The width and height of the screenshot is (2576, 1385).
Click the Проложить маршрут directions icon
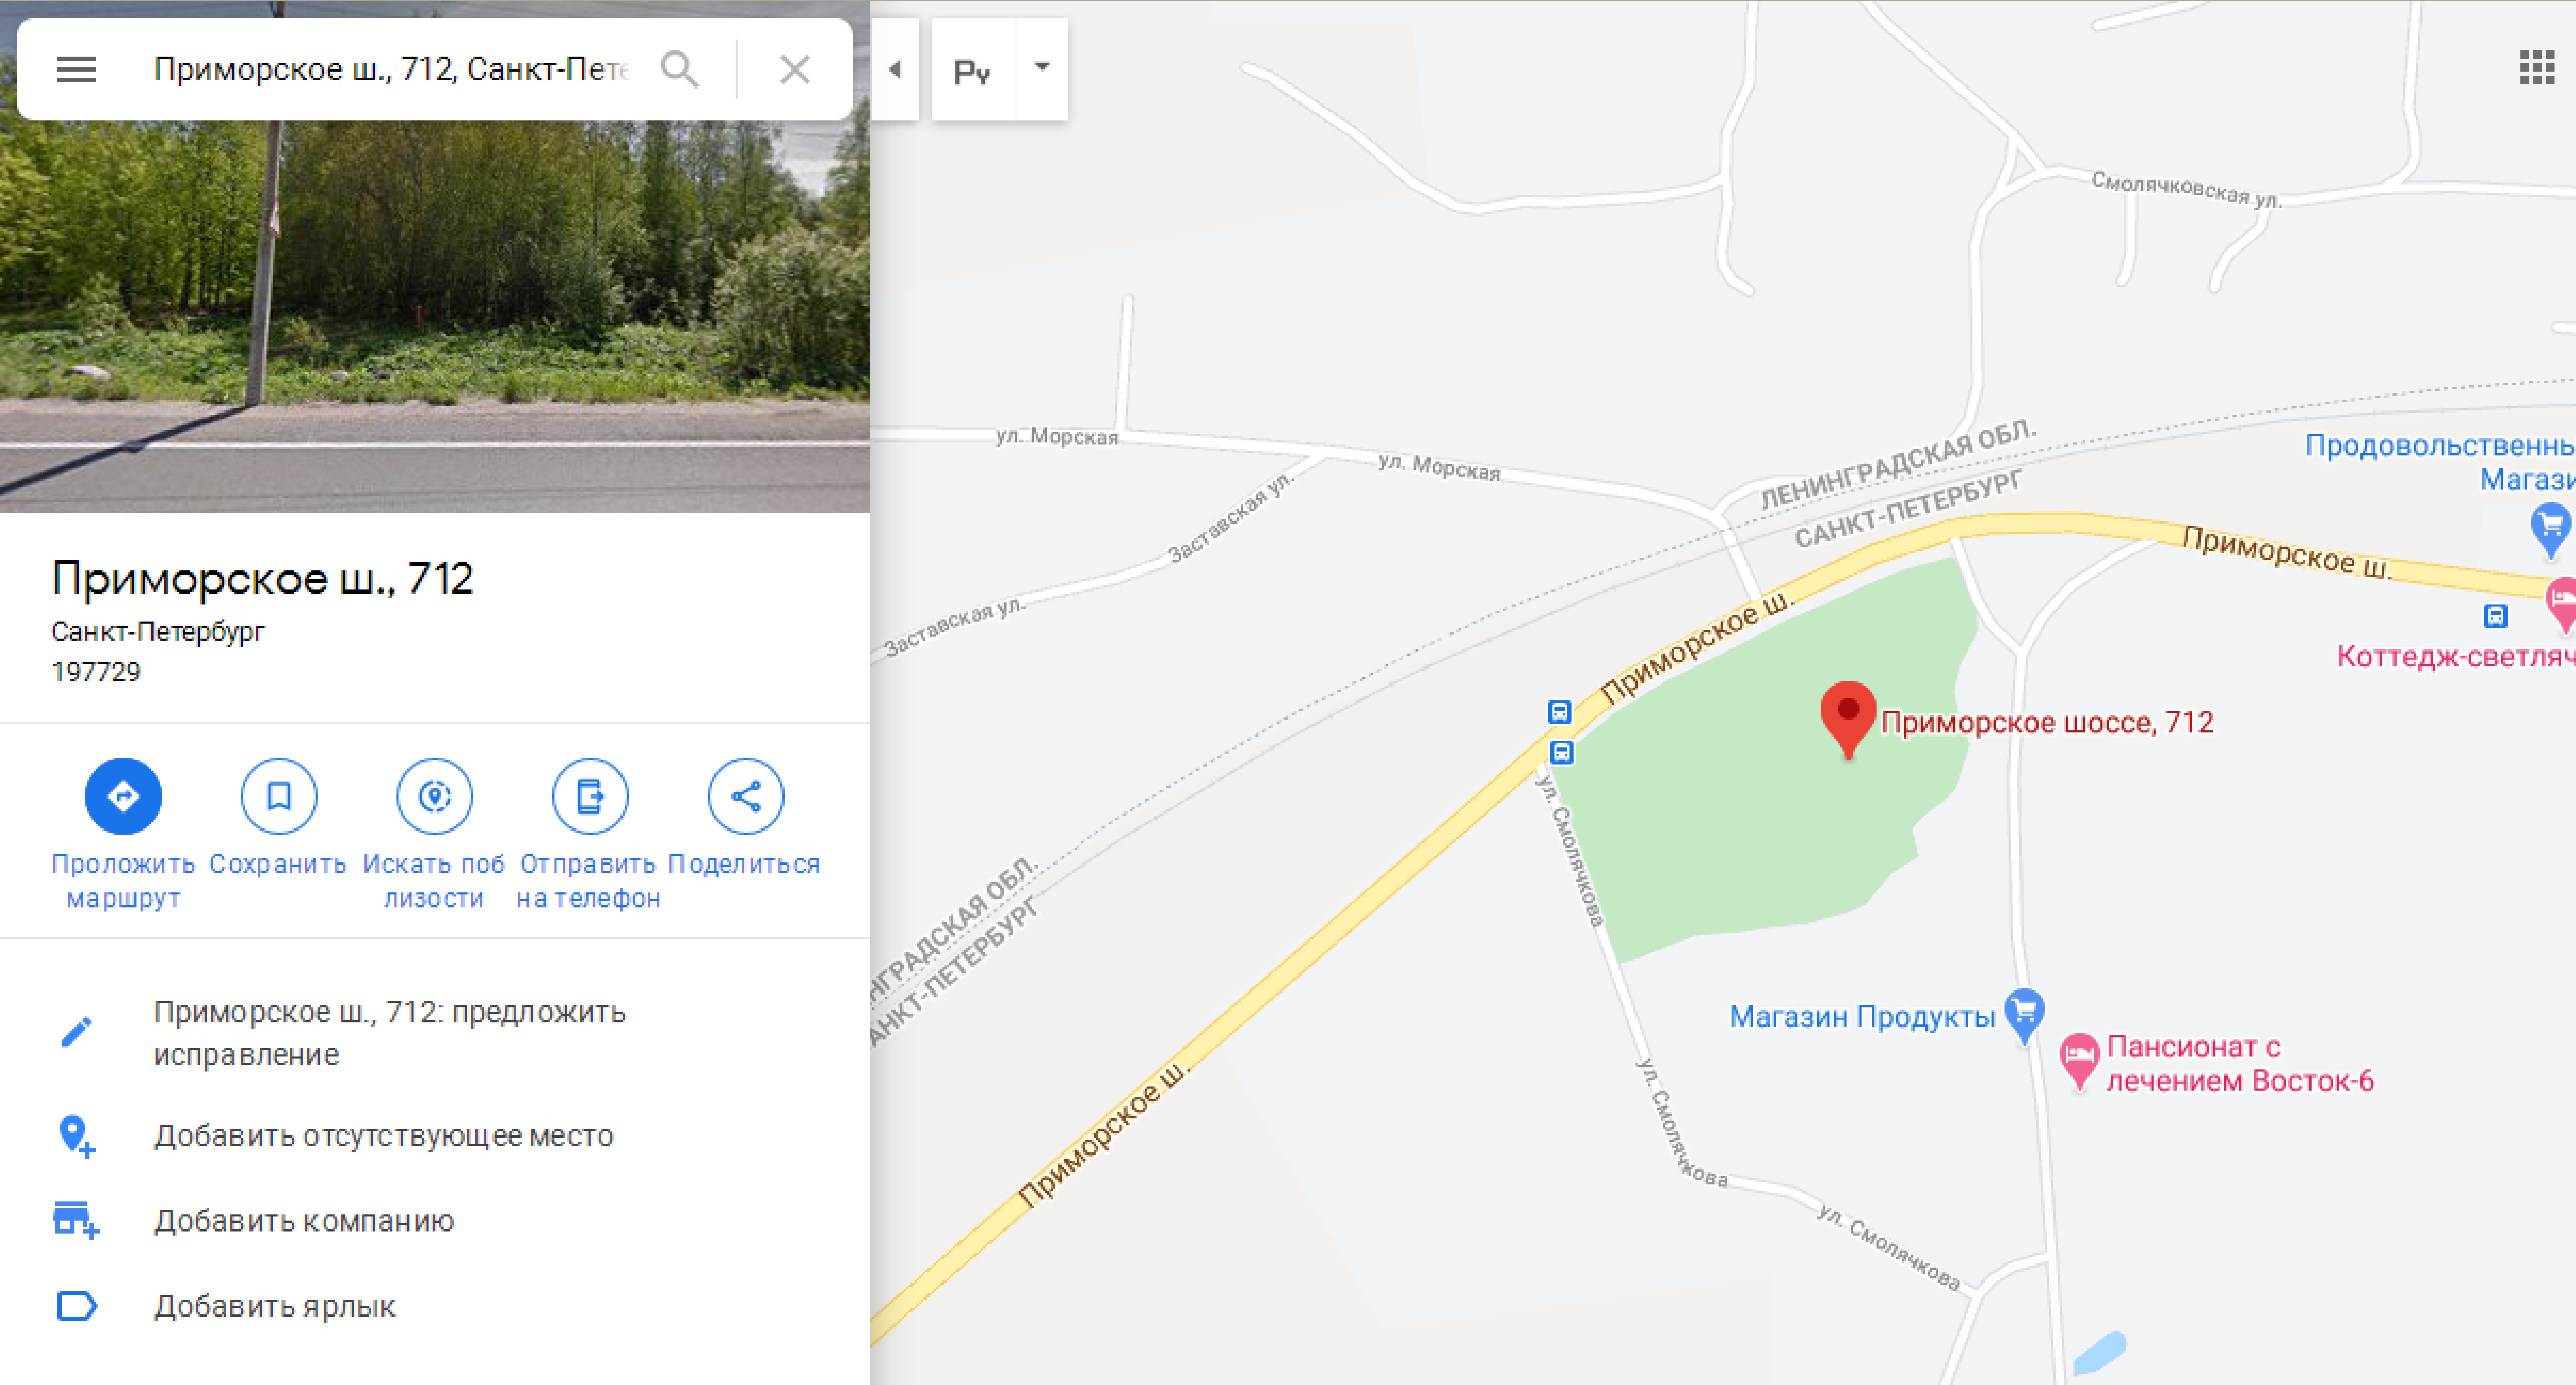pos(123,796)
